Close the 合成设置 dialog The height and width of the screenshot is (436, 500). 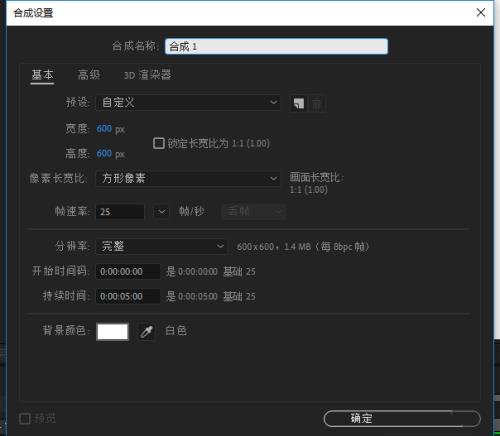[x=481, y=13]
